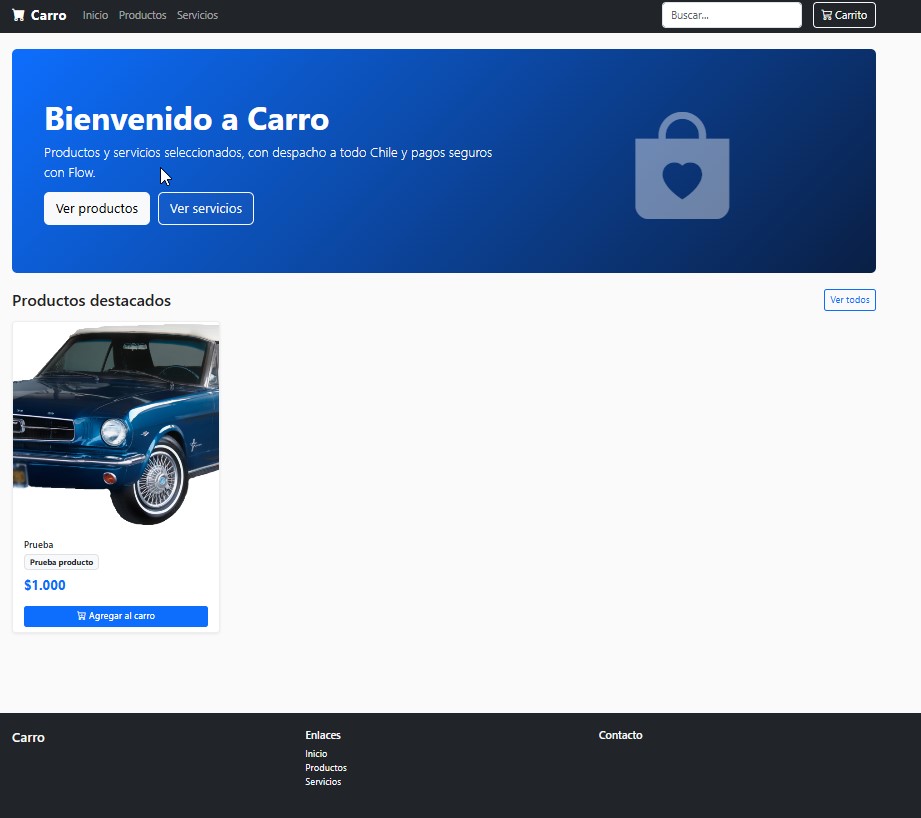Open Servicios link in footer Enlaces
The width and height of the screenshot is (921, 818).
point(323,782)
